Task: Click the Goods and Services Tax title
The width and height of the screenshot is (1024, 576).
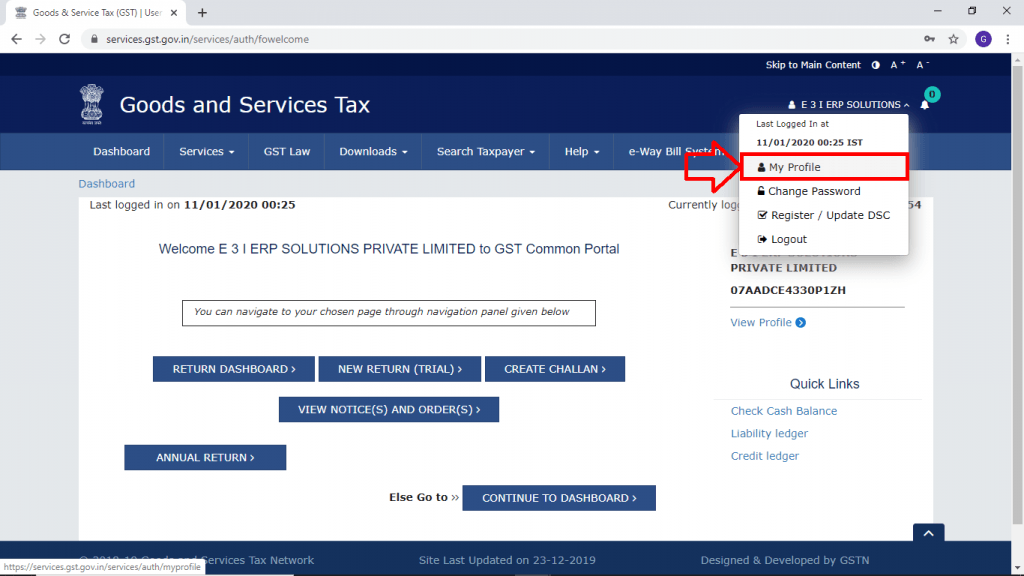Action: (x=244, y=104)
